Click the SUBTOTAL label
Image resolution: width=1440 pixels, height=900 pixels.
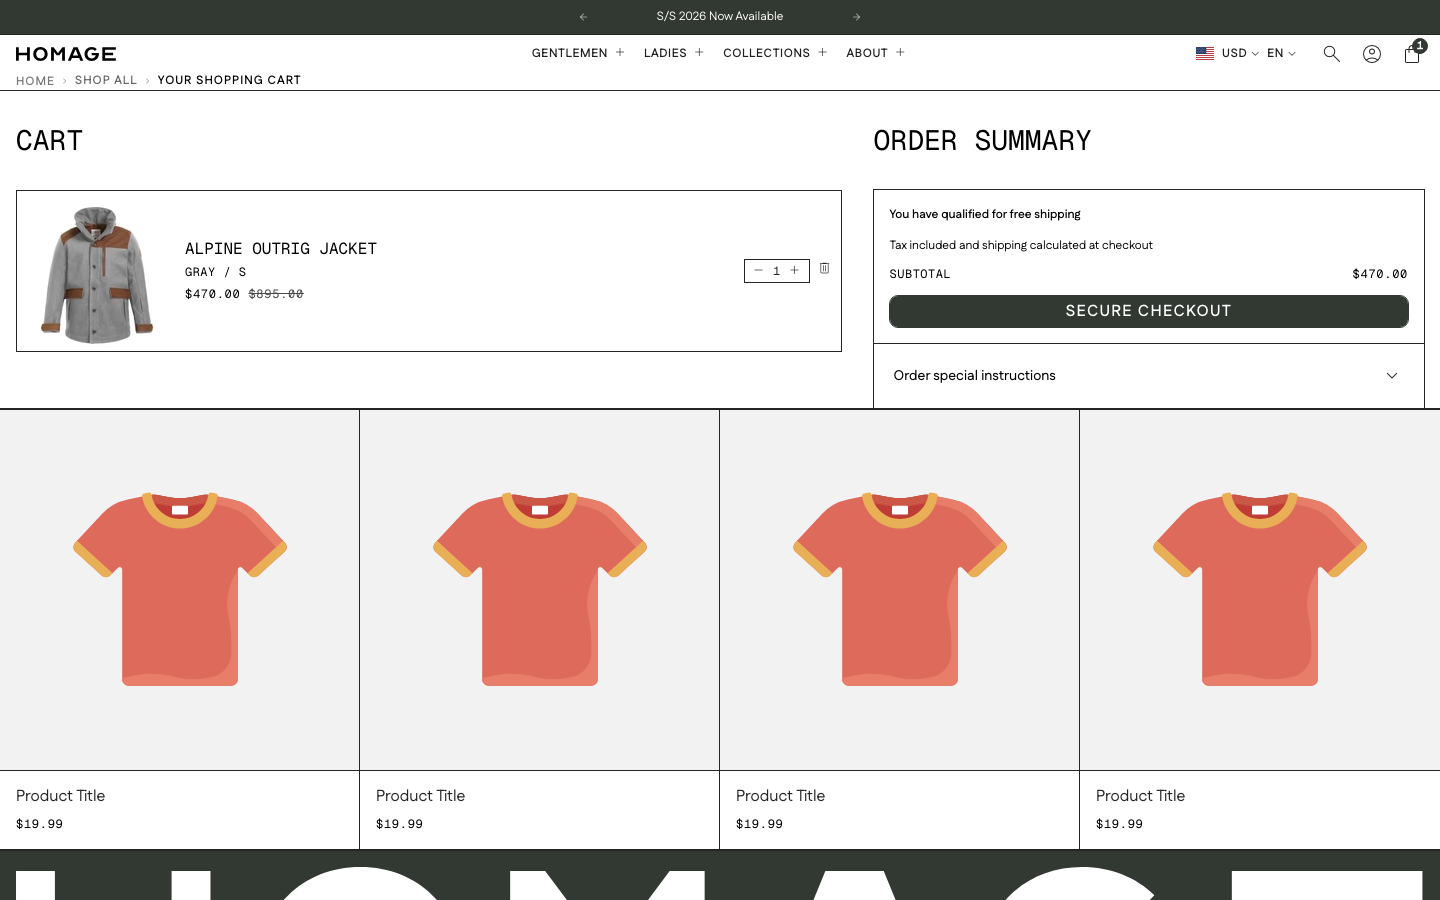point(920,274)
